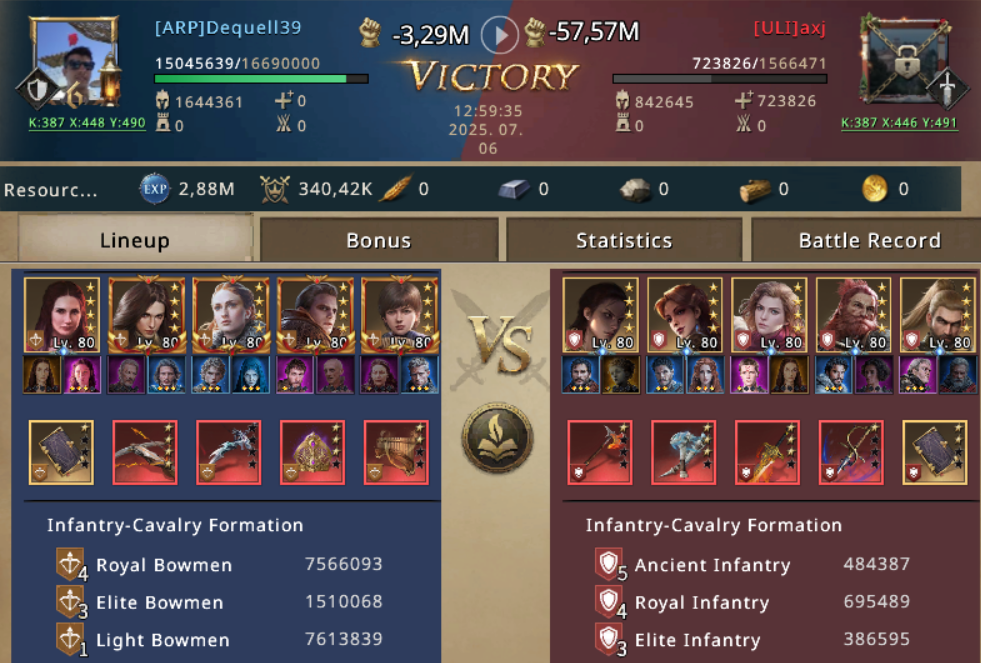Click the gold coin resource icon
This screenshot has height=663, width=981.
875,189
